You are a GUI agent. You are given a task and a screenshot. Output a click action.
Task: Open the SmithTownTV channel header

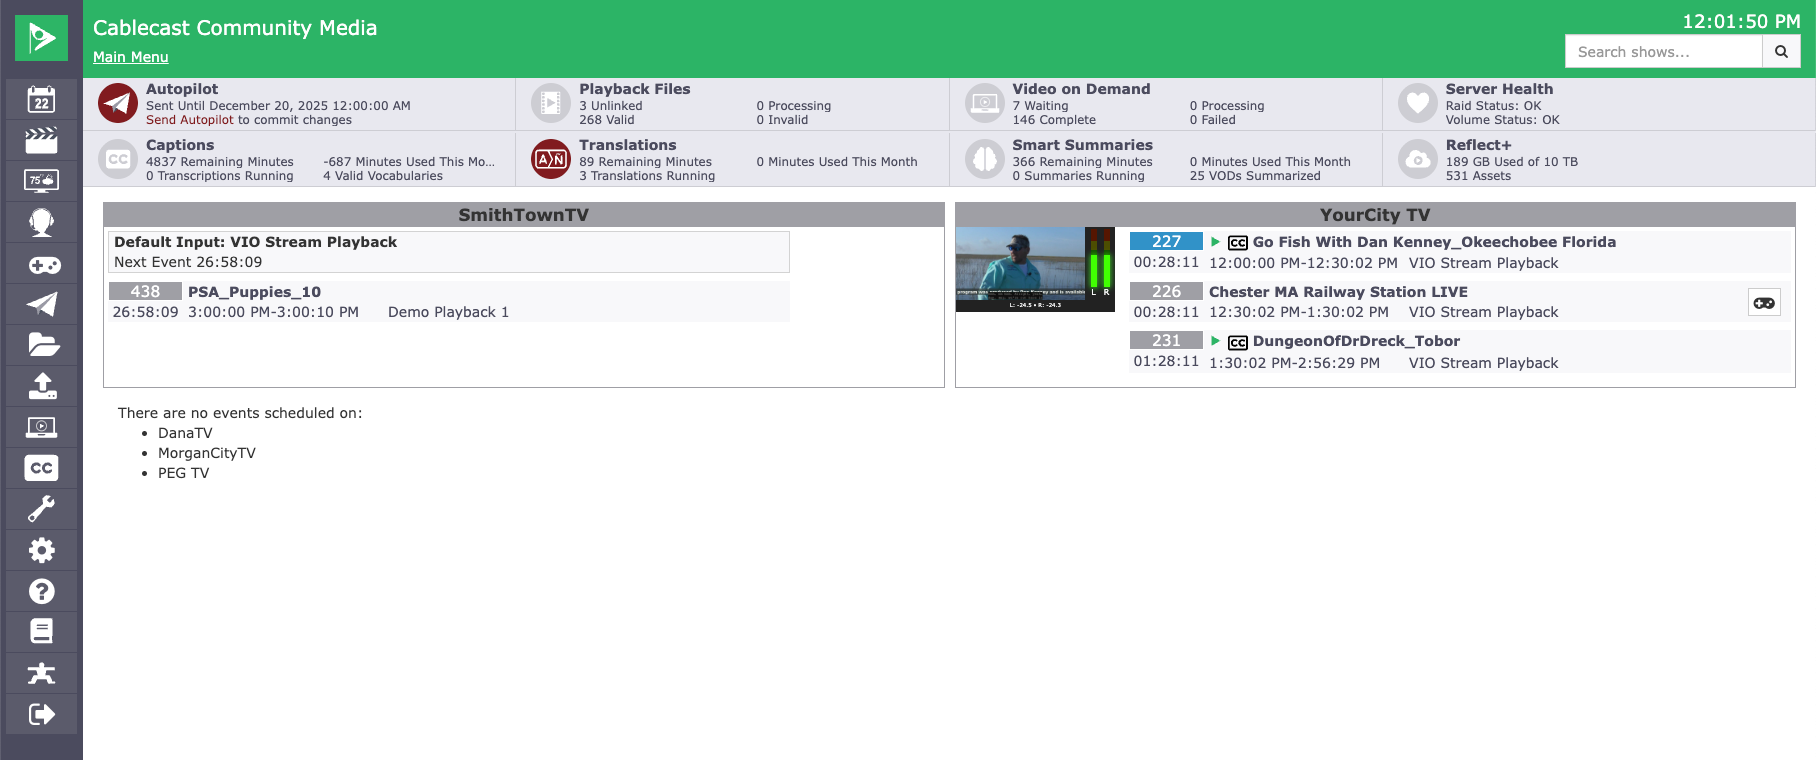click(x=524, y=215)
